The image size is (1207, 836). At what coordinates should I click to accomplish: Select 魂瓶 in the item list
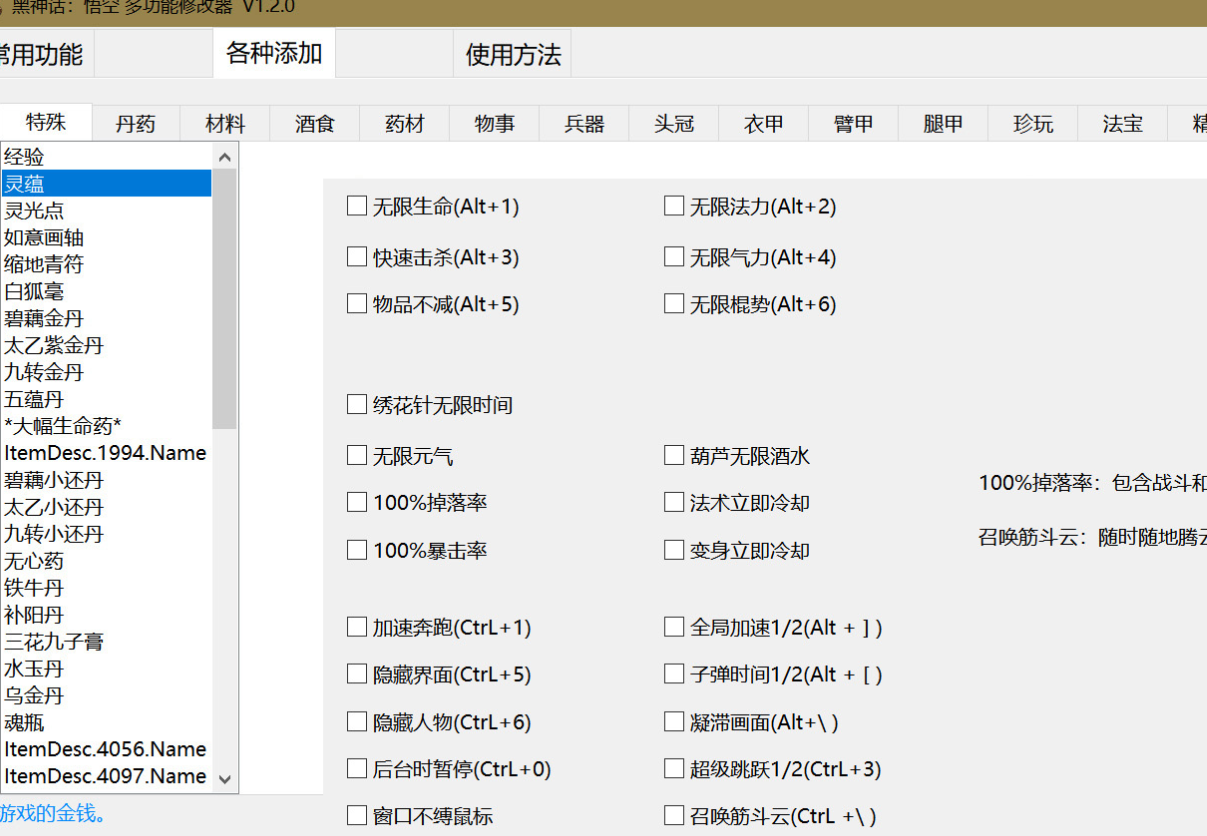click(x=24, y=722)
